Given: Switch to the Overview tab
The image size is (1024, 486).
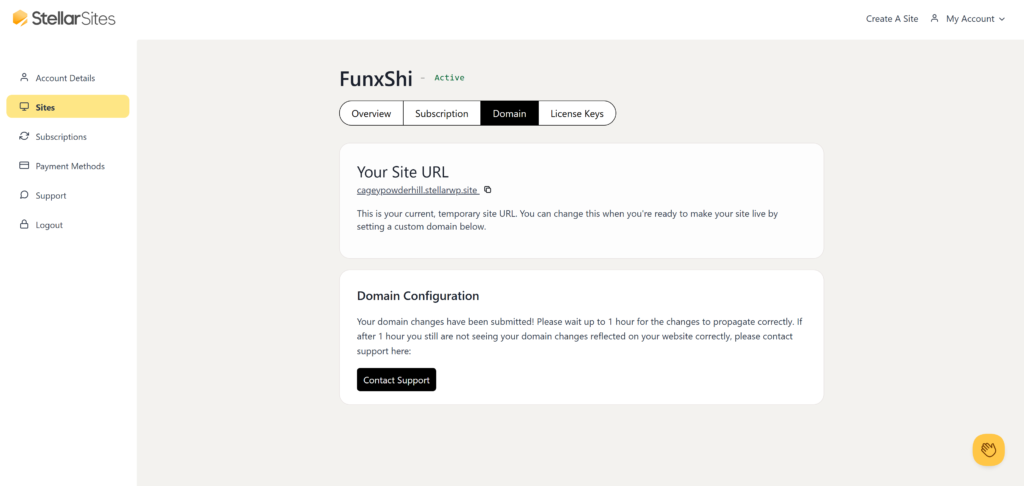Looking at the screenshot, I should pyautogui.click(x=371, y=114).
